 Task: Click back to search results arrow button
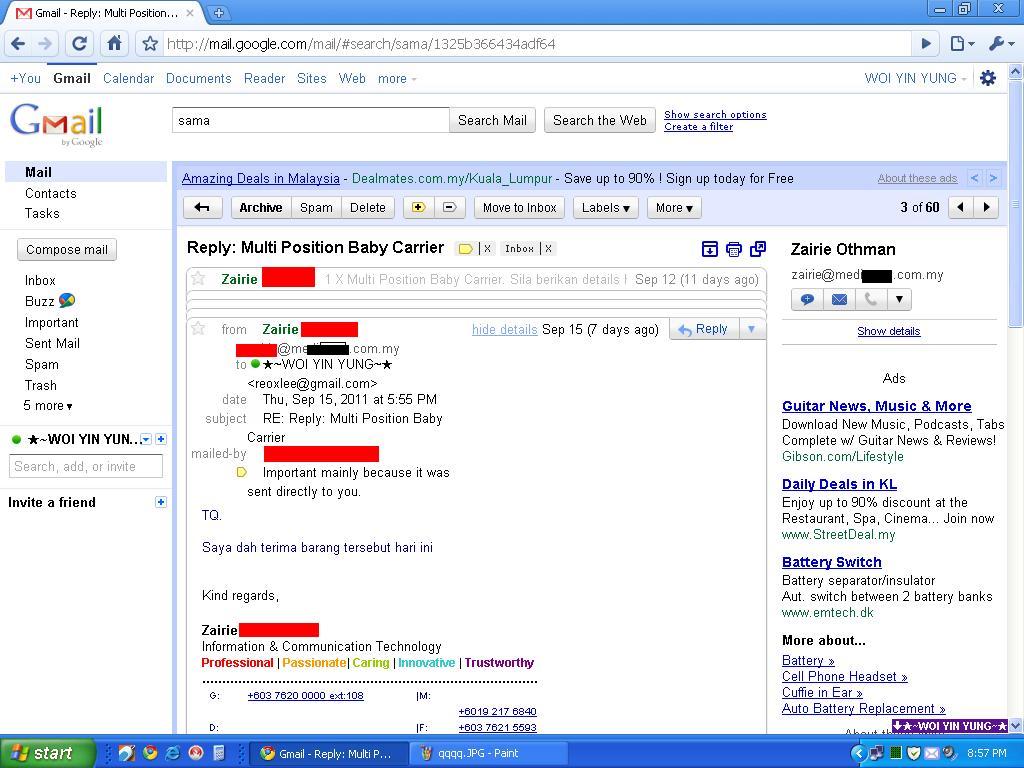[202, 208]
